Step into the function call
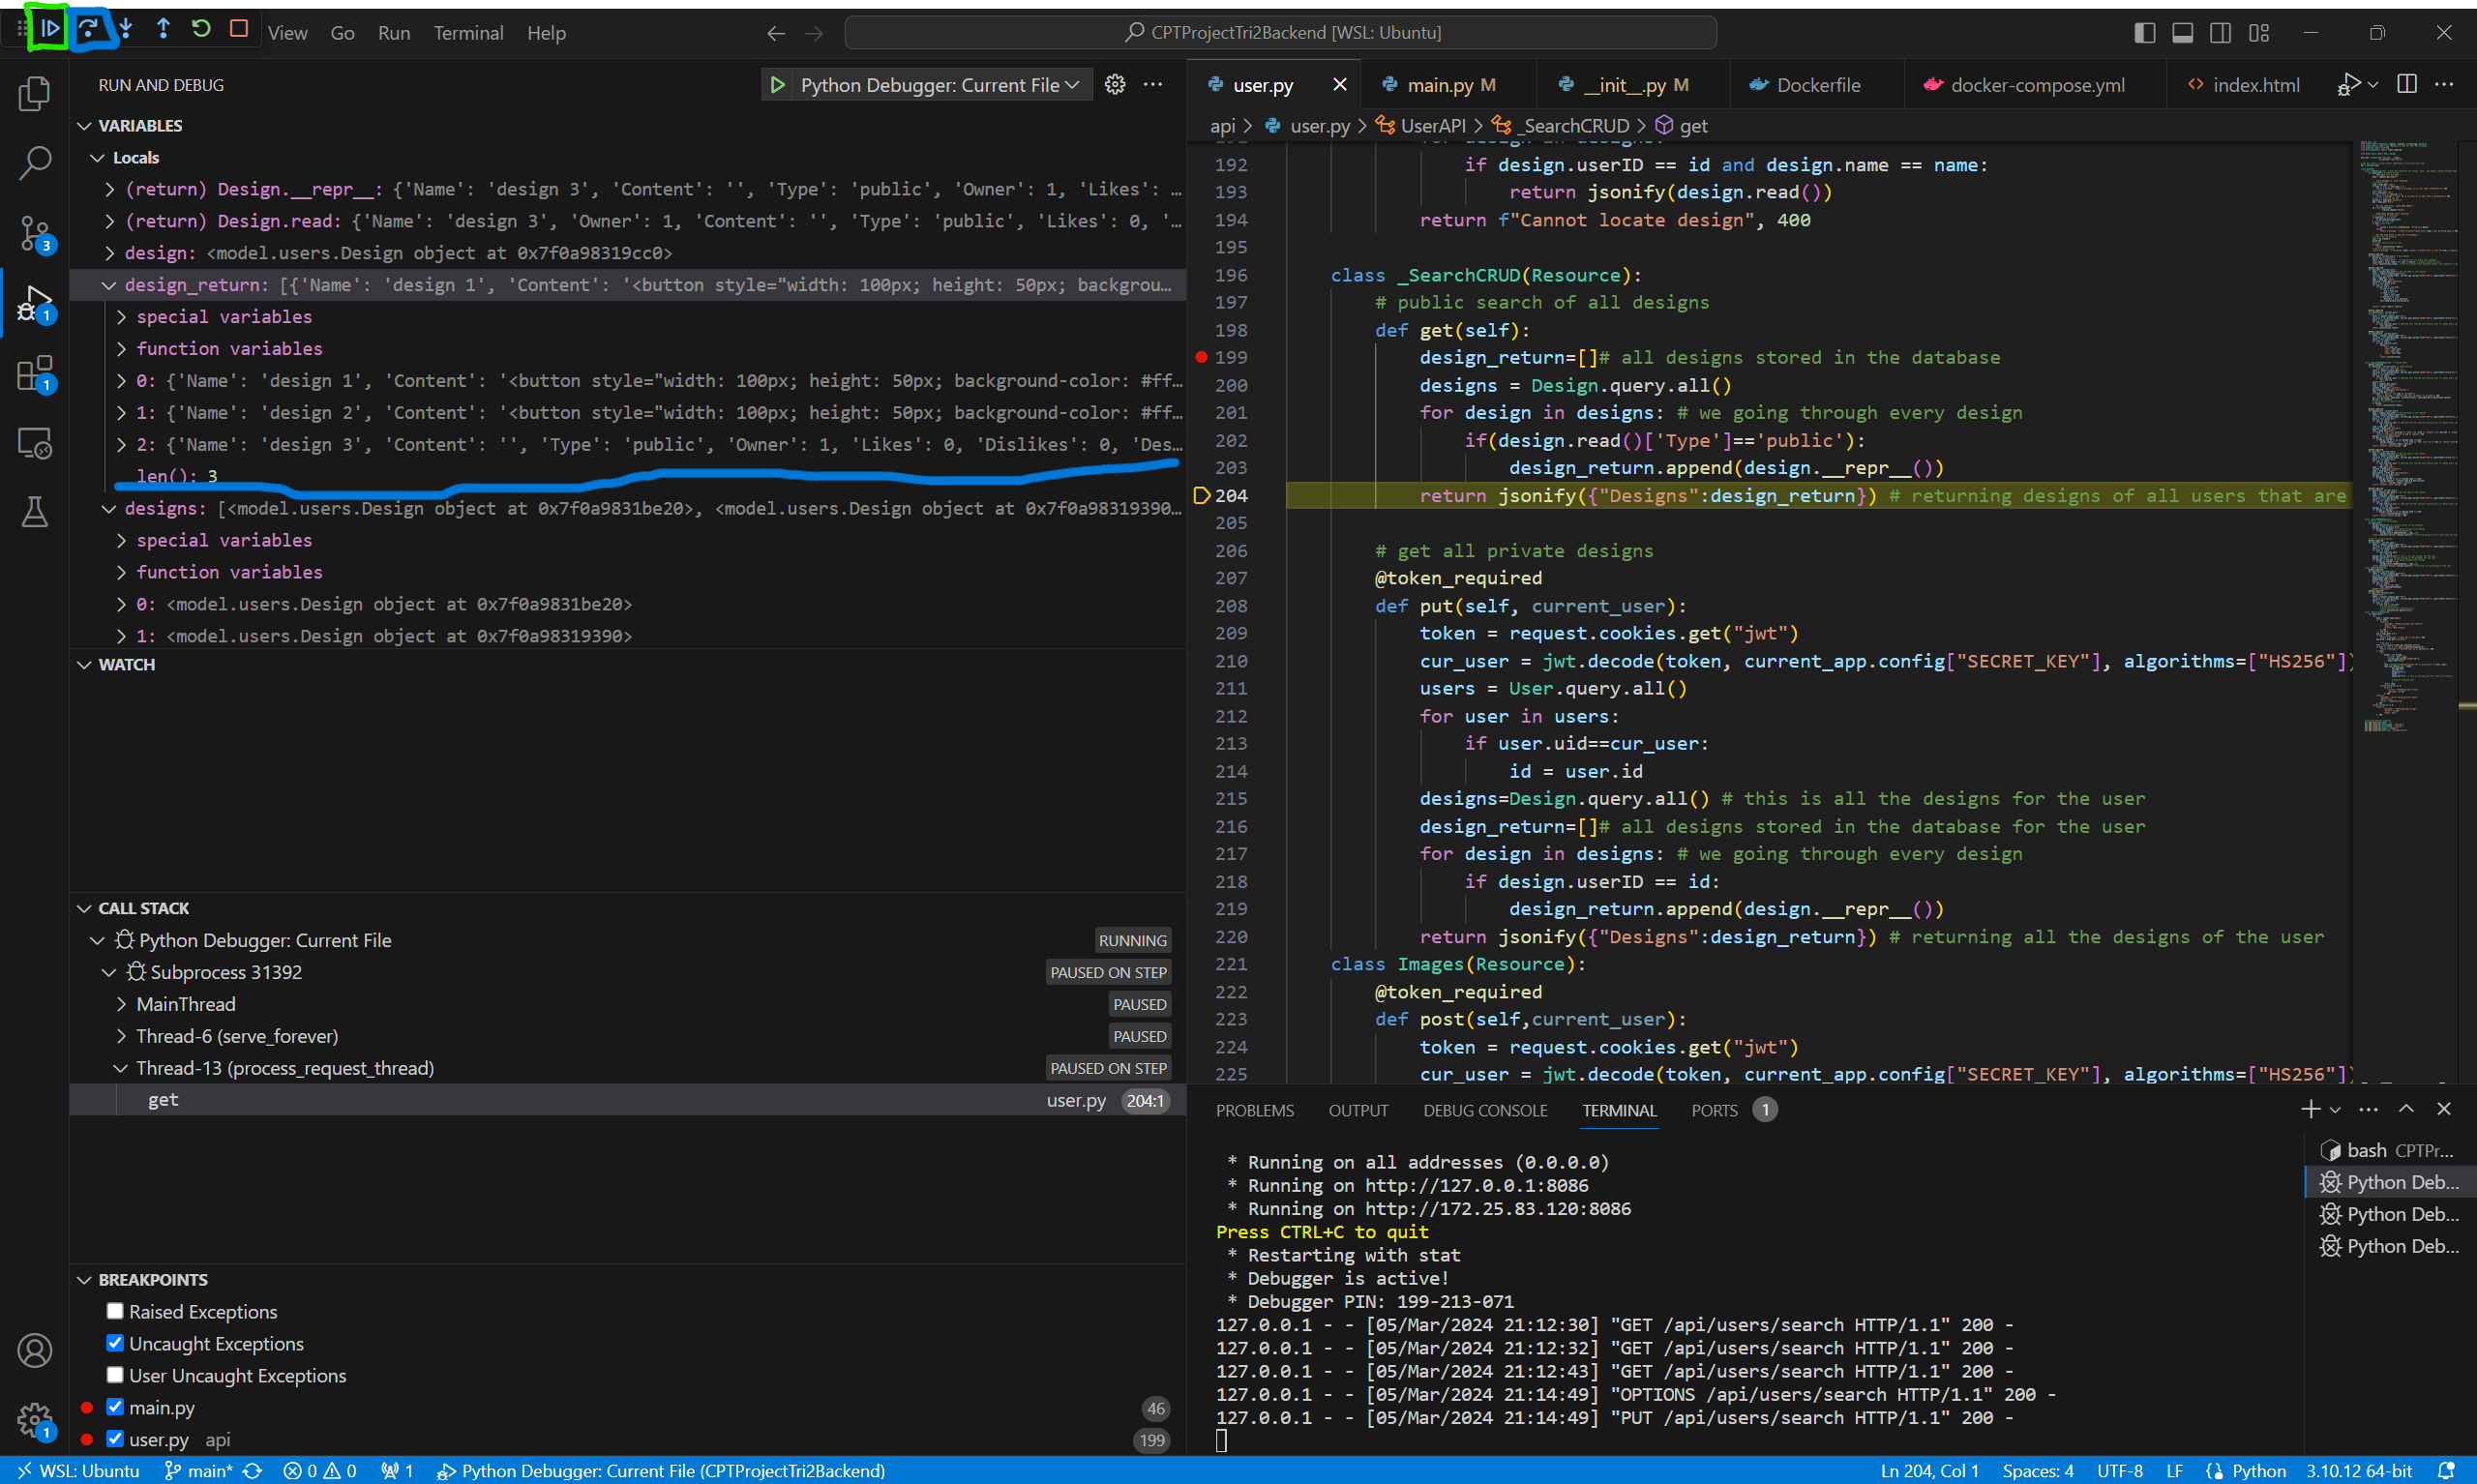This screenshot has height=1484, width=2477. (126, 29)
